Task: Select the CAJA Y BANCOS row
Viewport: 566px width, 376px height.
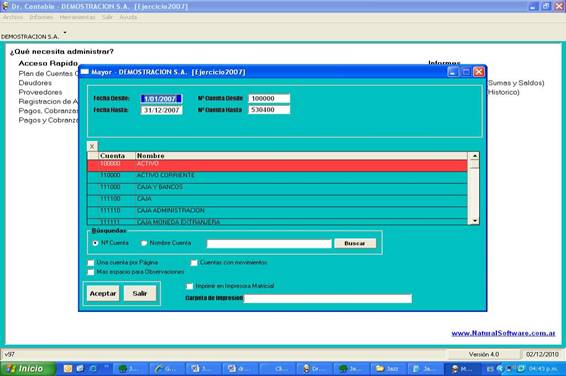Action: point(277,189)
